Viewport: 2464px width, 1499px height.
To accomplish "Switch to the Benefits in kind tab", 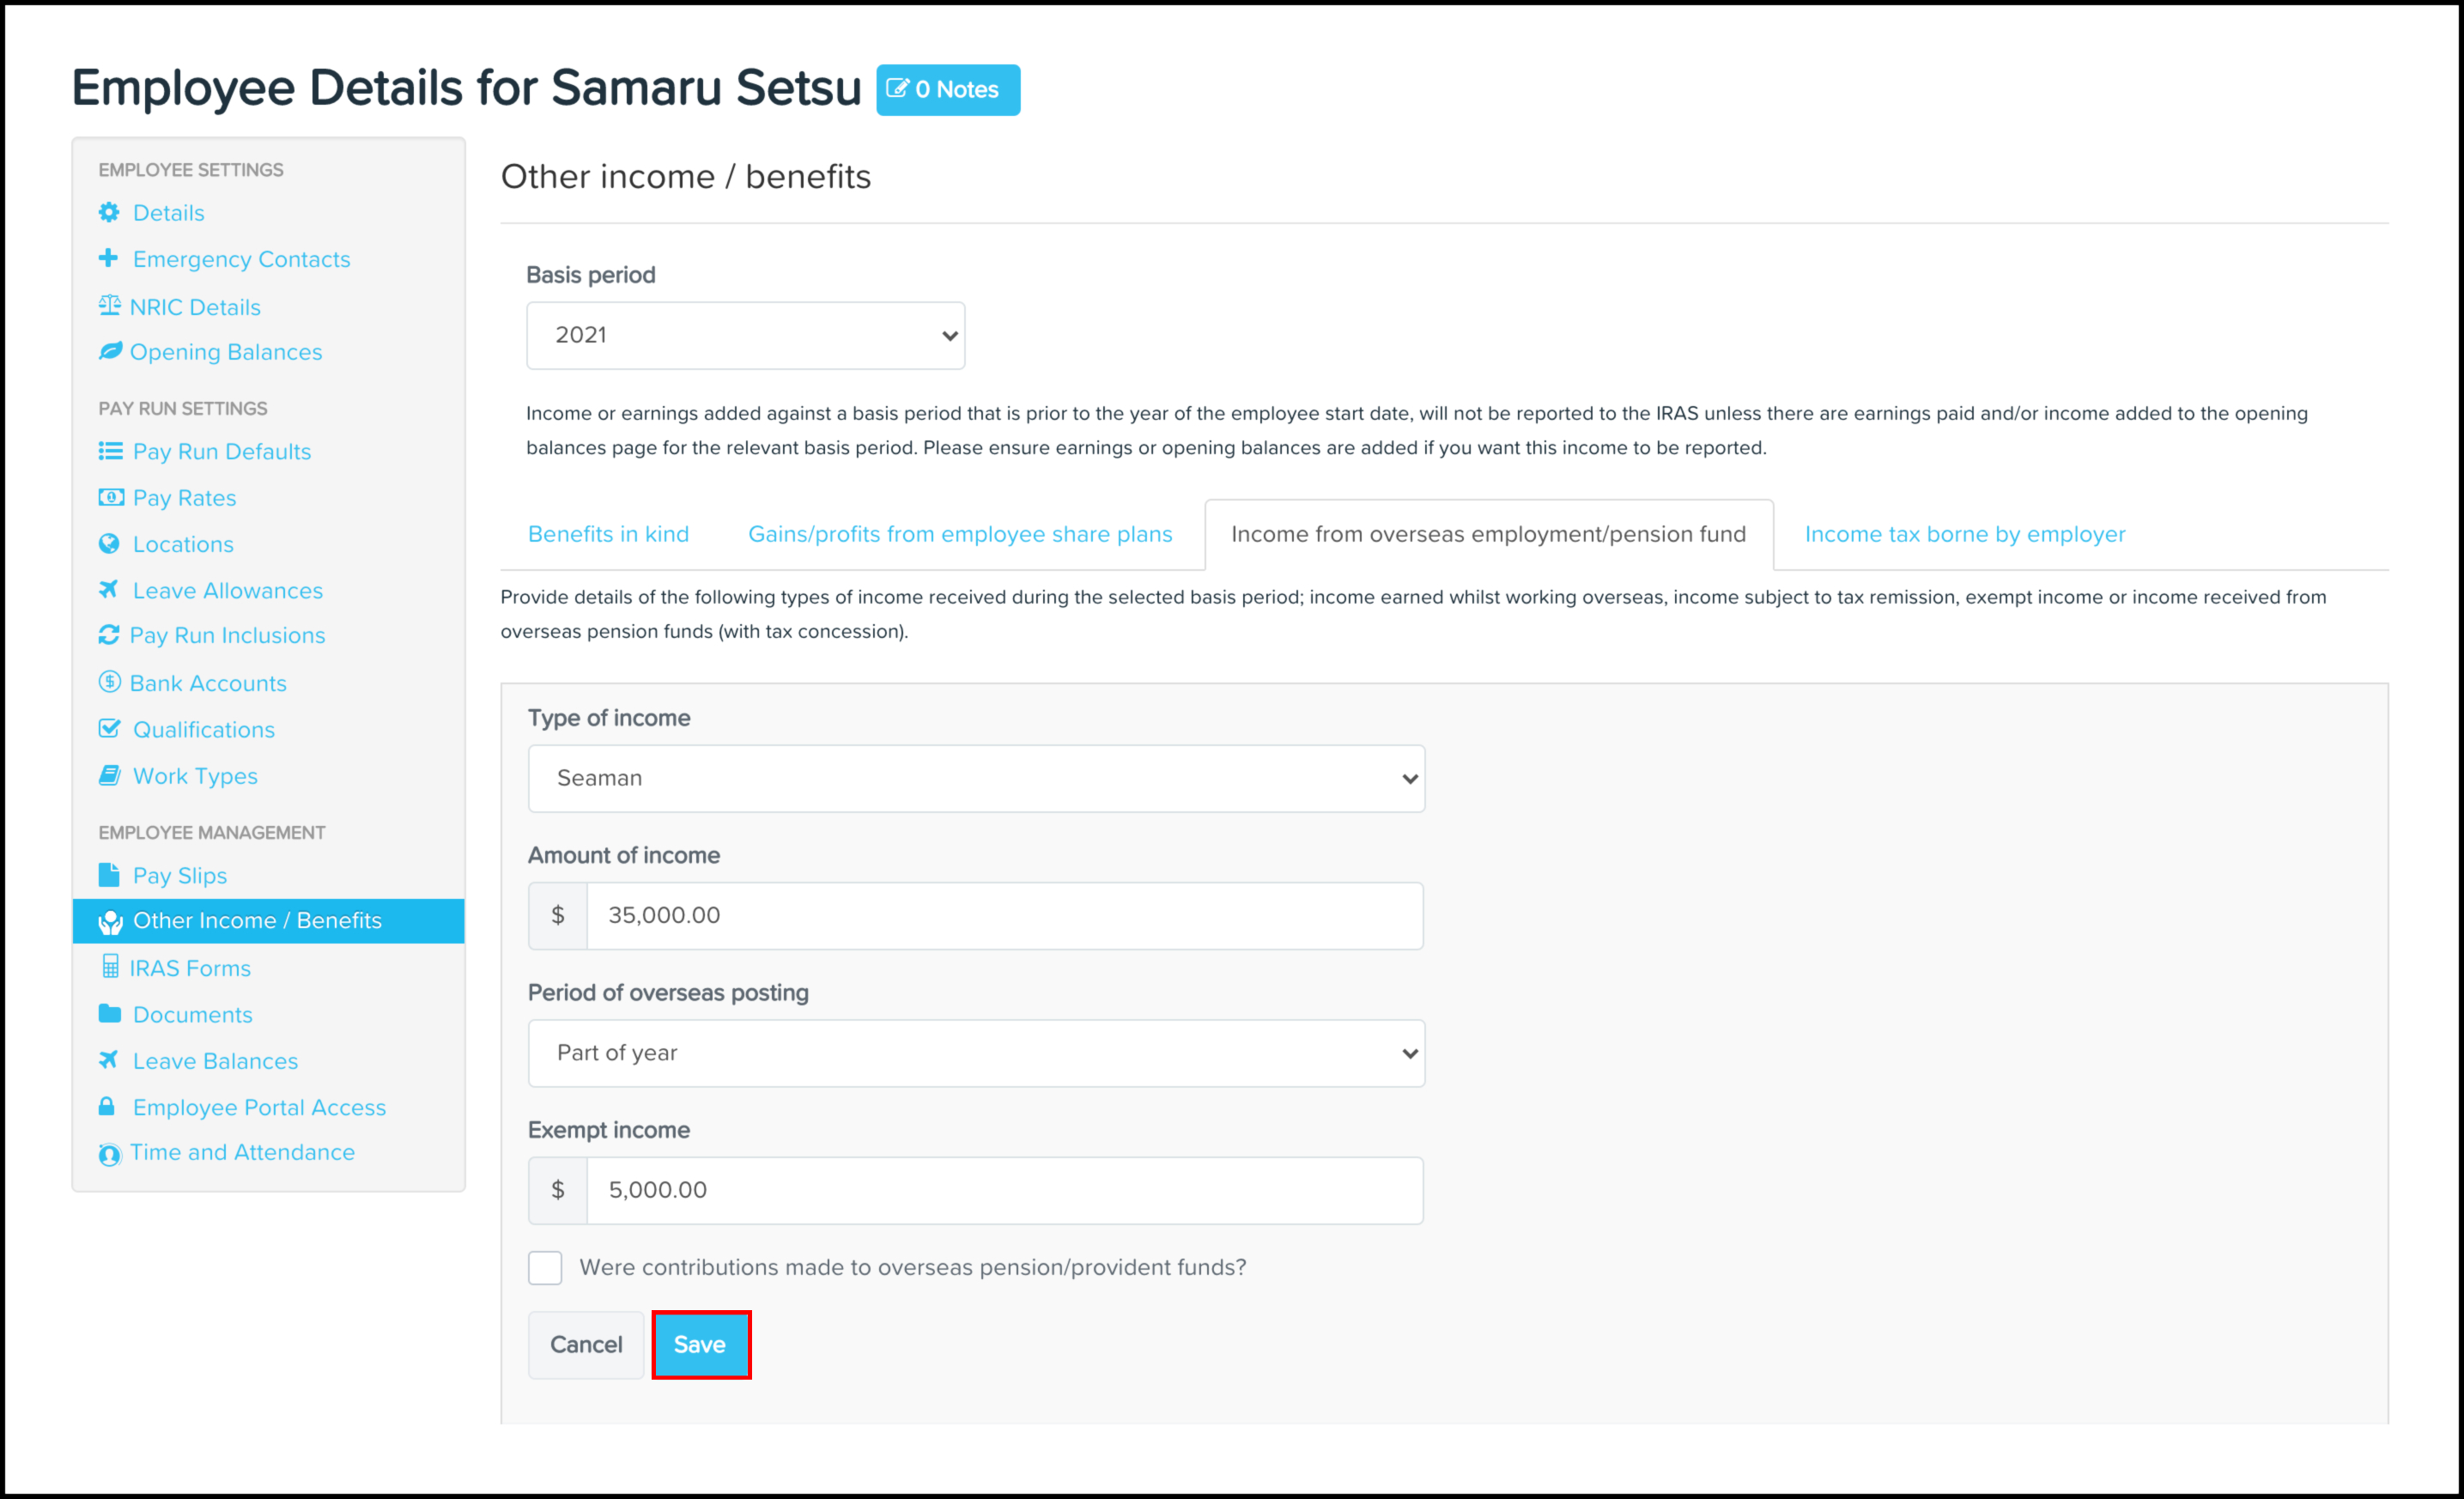I will (609, 534).
